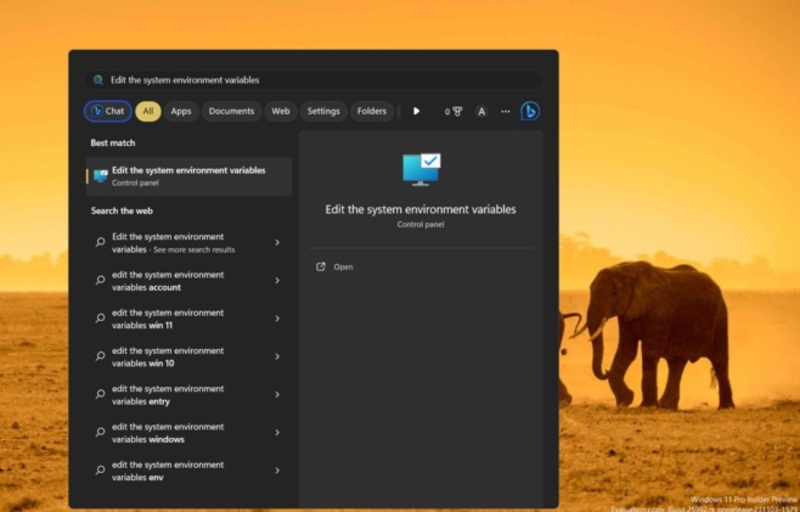800x512 pixels.
Task: Select the Web filter tab
Action: (x=281, y=111)
